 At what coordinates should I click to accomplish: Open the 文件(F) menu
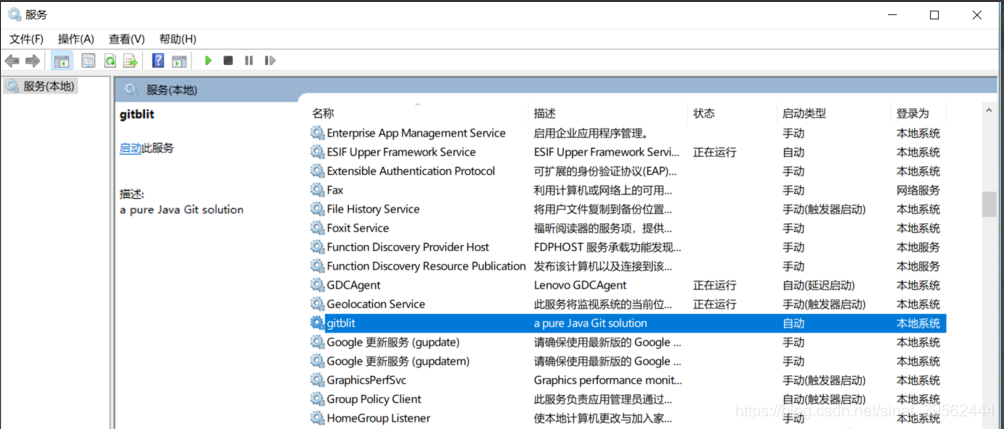(x=26, y=39)
